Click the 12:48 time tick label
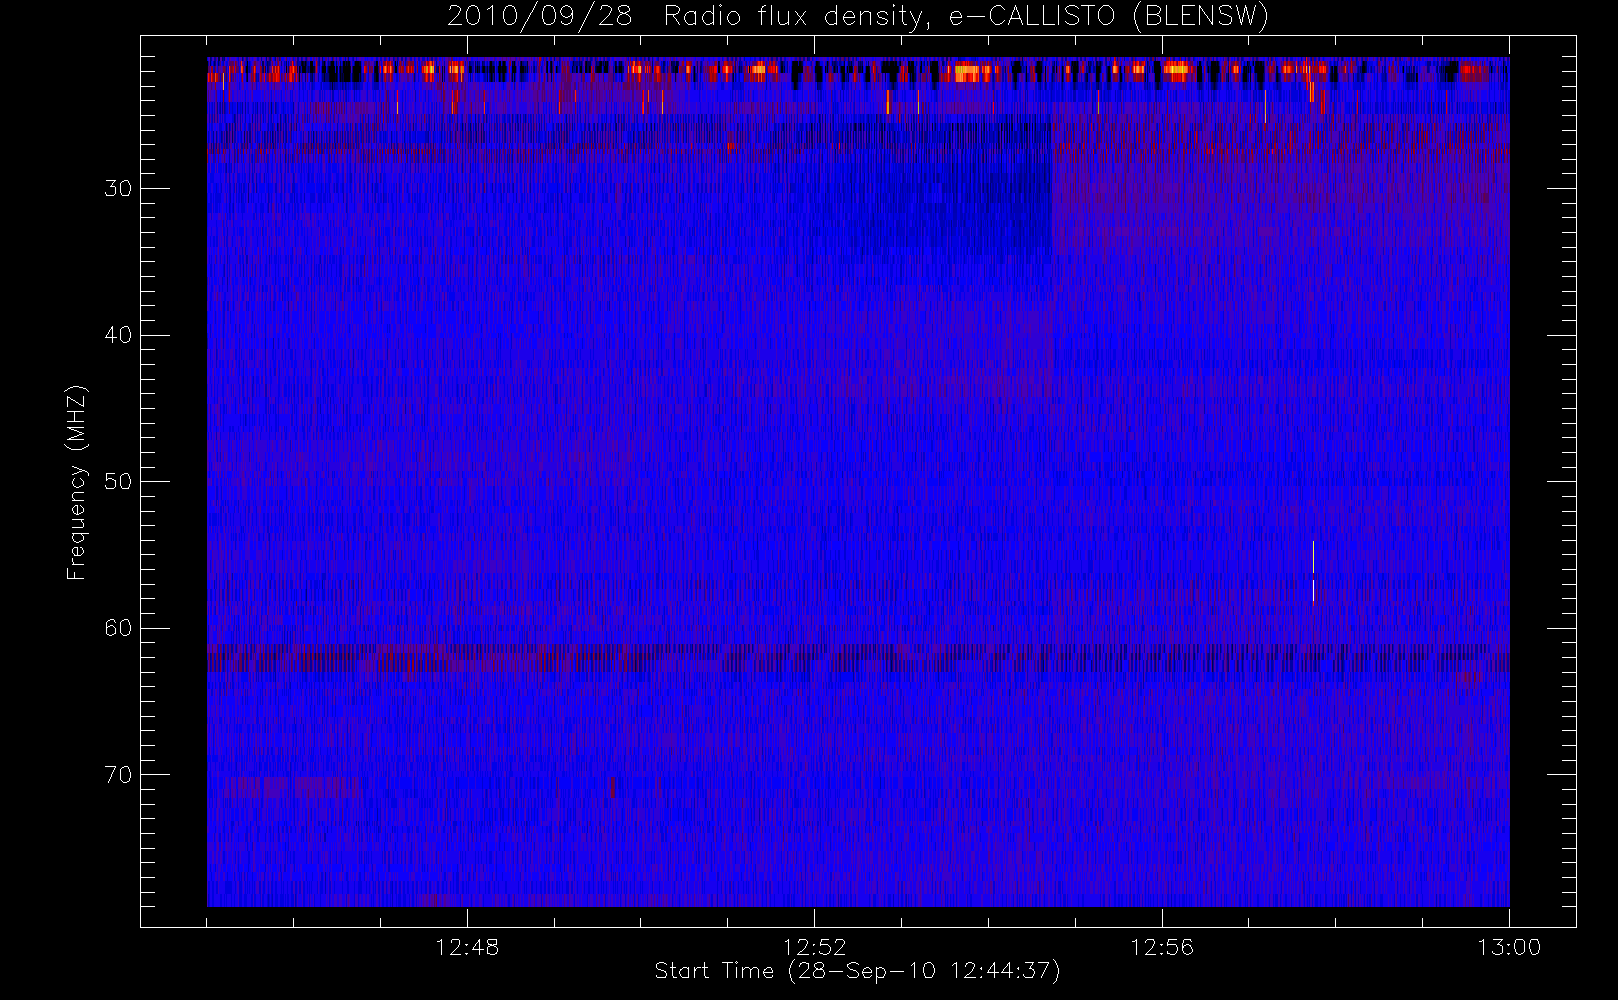1618x1000 pixels. tap(467, 947)
